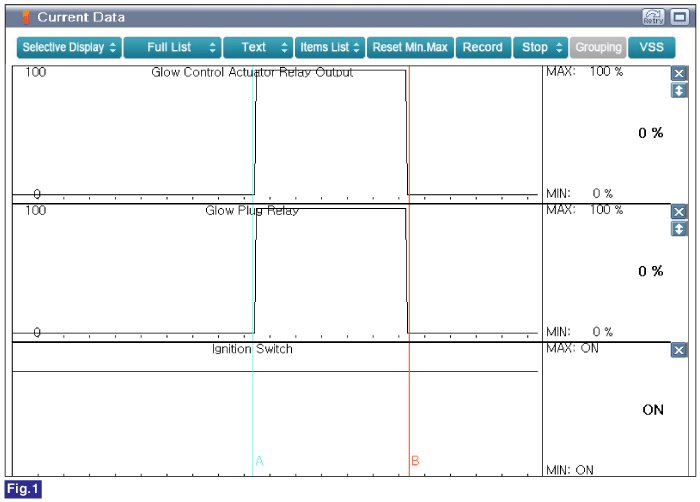This screenshot has width=700, height=502.
Task: Click the Record button
Action: click(483, 47)
